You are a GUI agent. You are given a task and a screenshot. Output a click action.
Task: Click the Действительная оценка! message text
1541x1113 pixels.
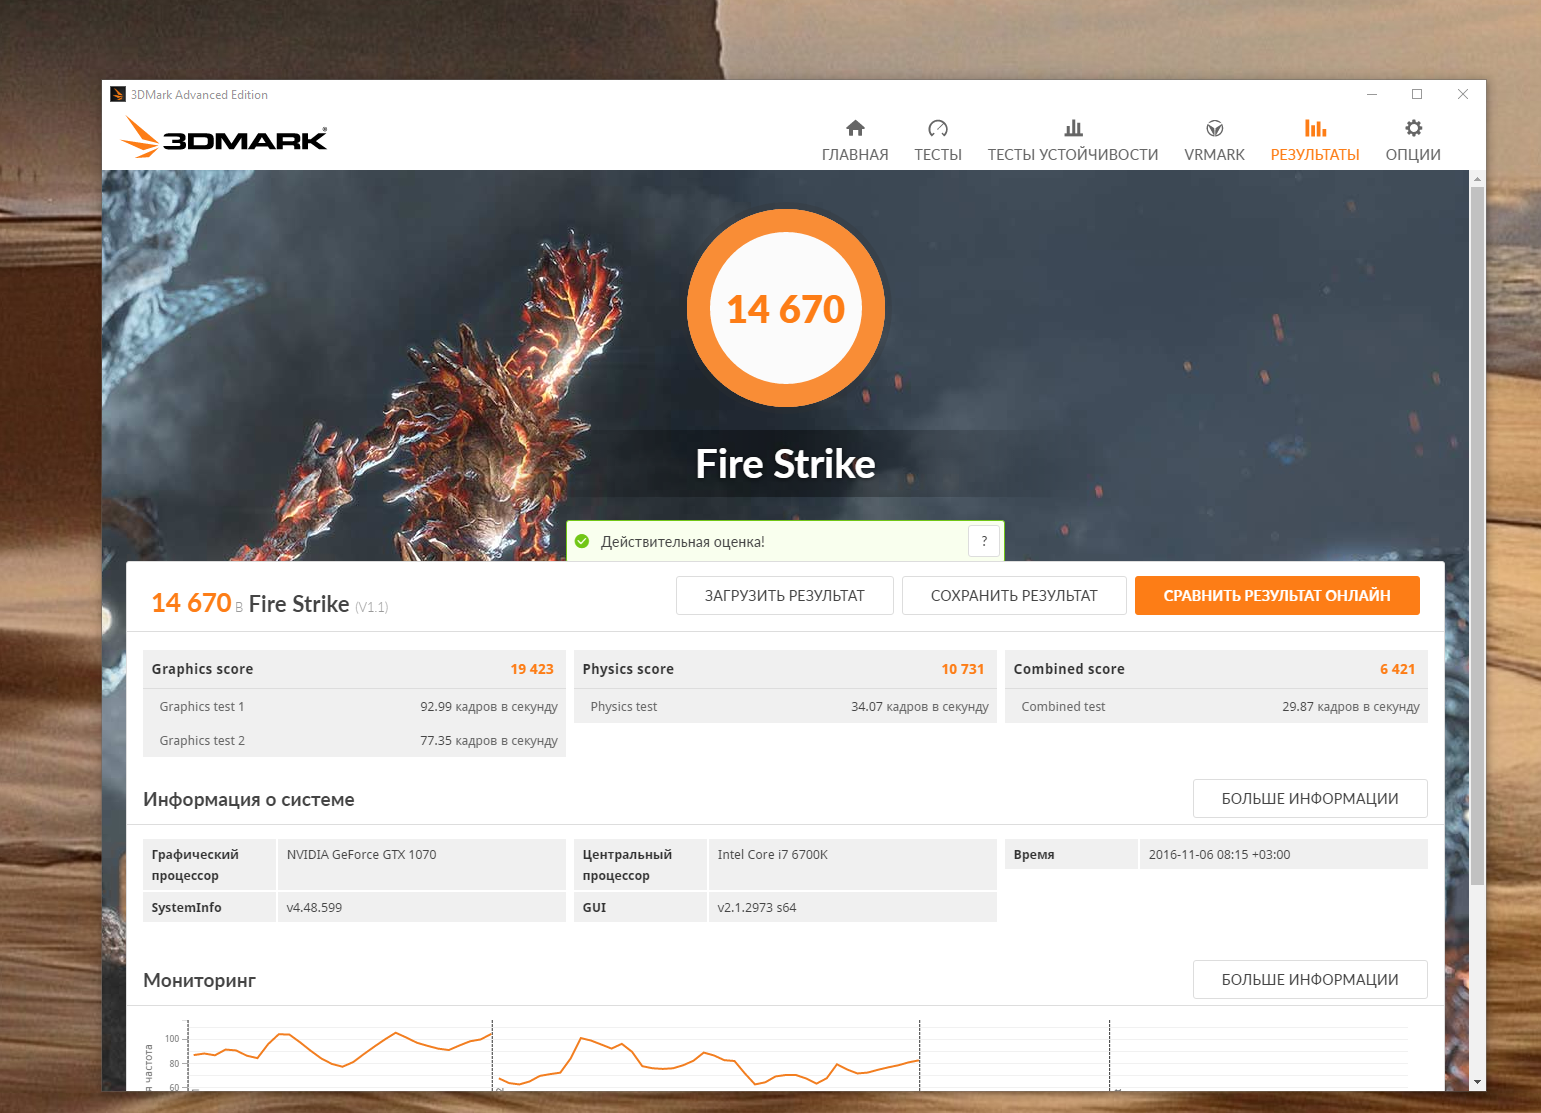point(683,542)
